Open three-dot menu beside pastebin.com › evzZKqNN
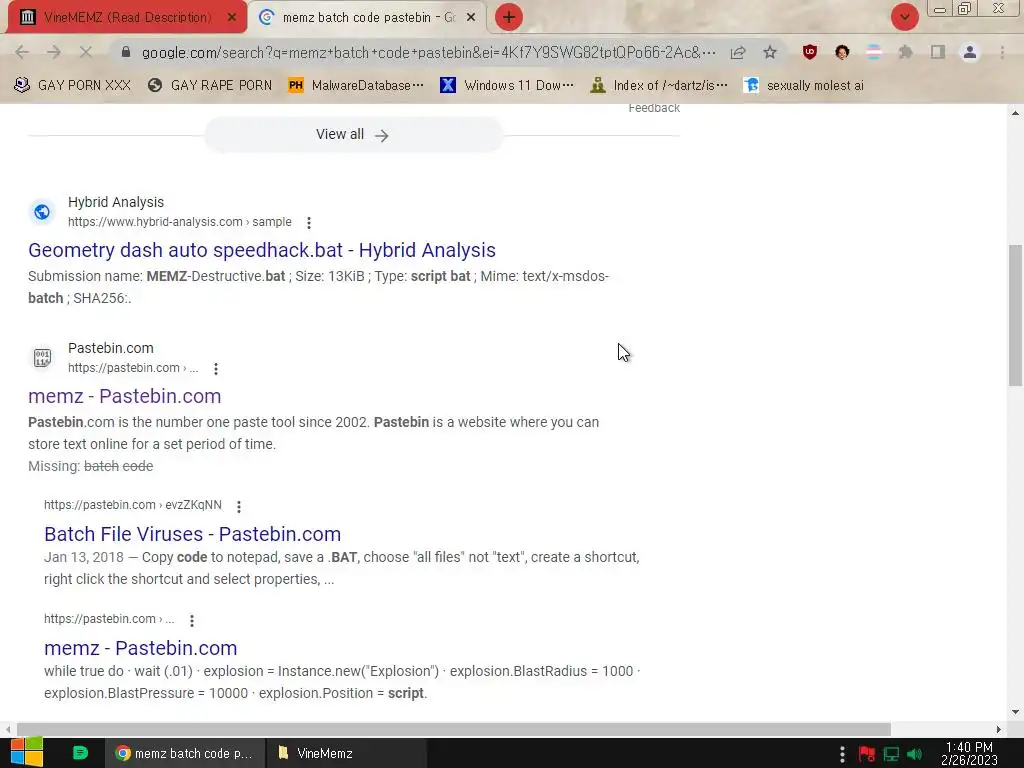The width and height of the screenshot is (1024, 768). tap(239, 506)
